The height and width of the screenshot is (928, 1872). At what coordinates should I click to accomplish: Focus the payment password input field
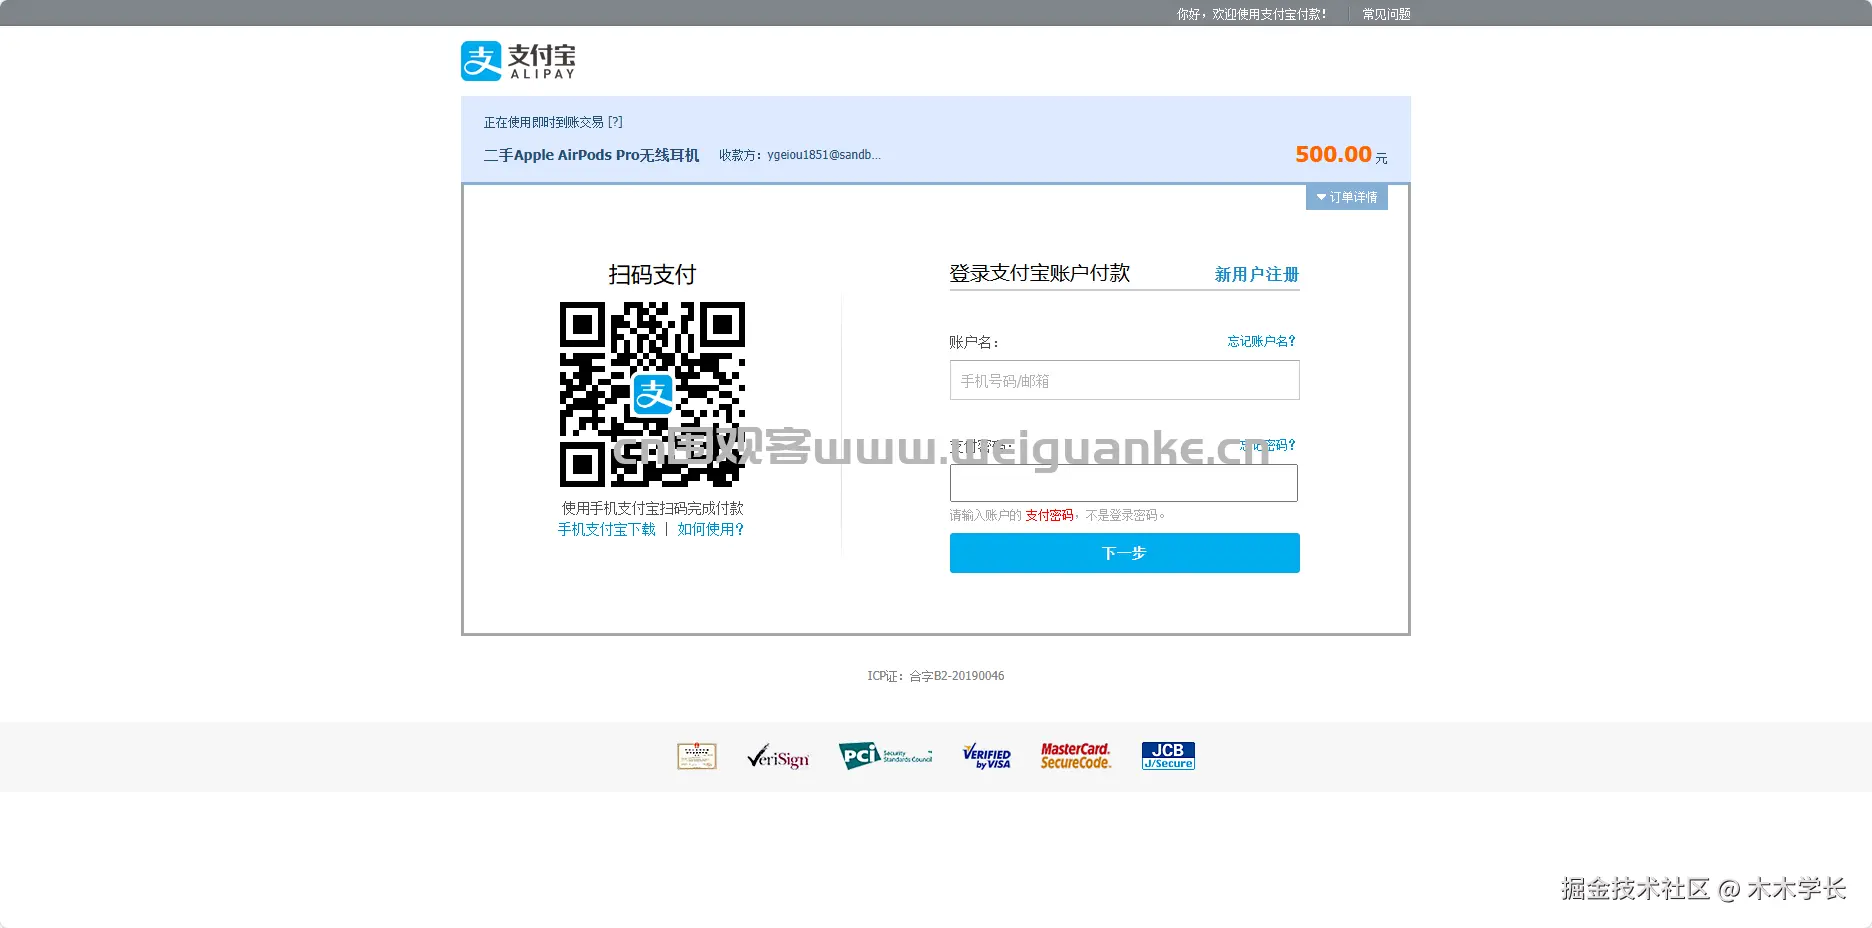[x=1124, y=483]
